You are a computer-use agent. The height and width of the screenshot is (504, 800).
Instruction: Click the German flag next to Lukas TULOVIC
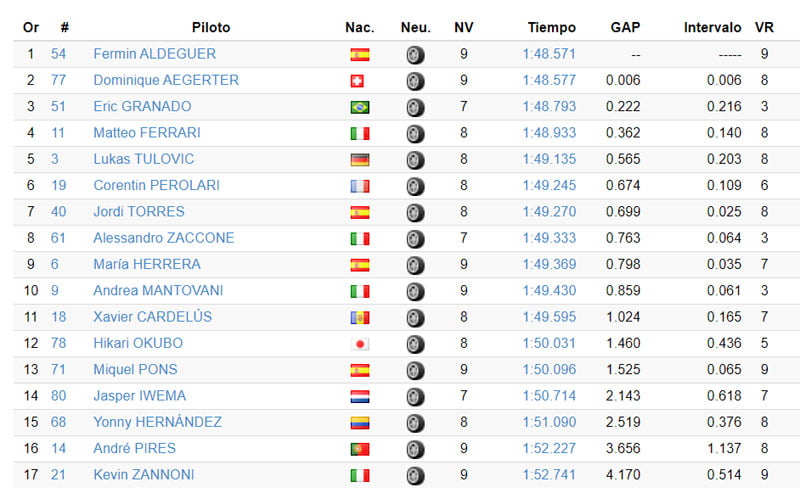[360, 159]
